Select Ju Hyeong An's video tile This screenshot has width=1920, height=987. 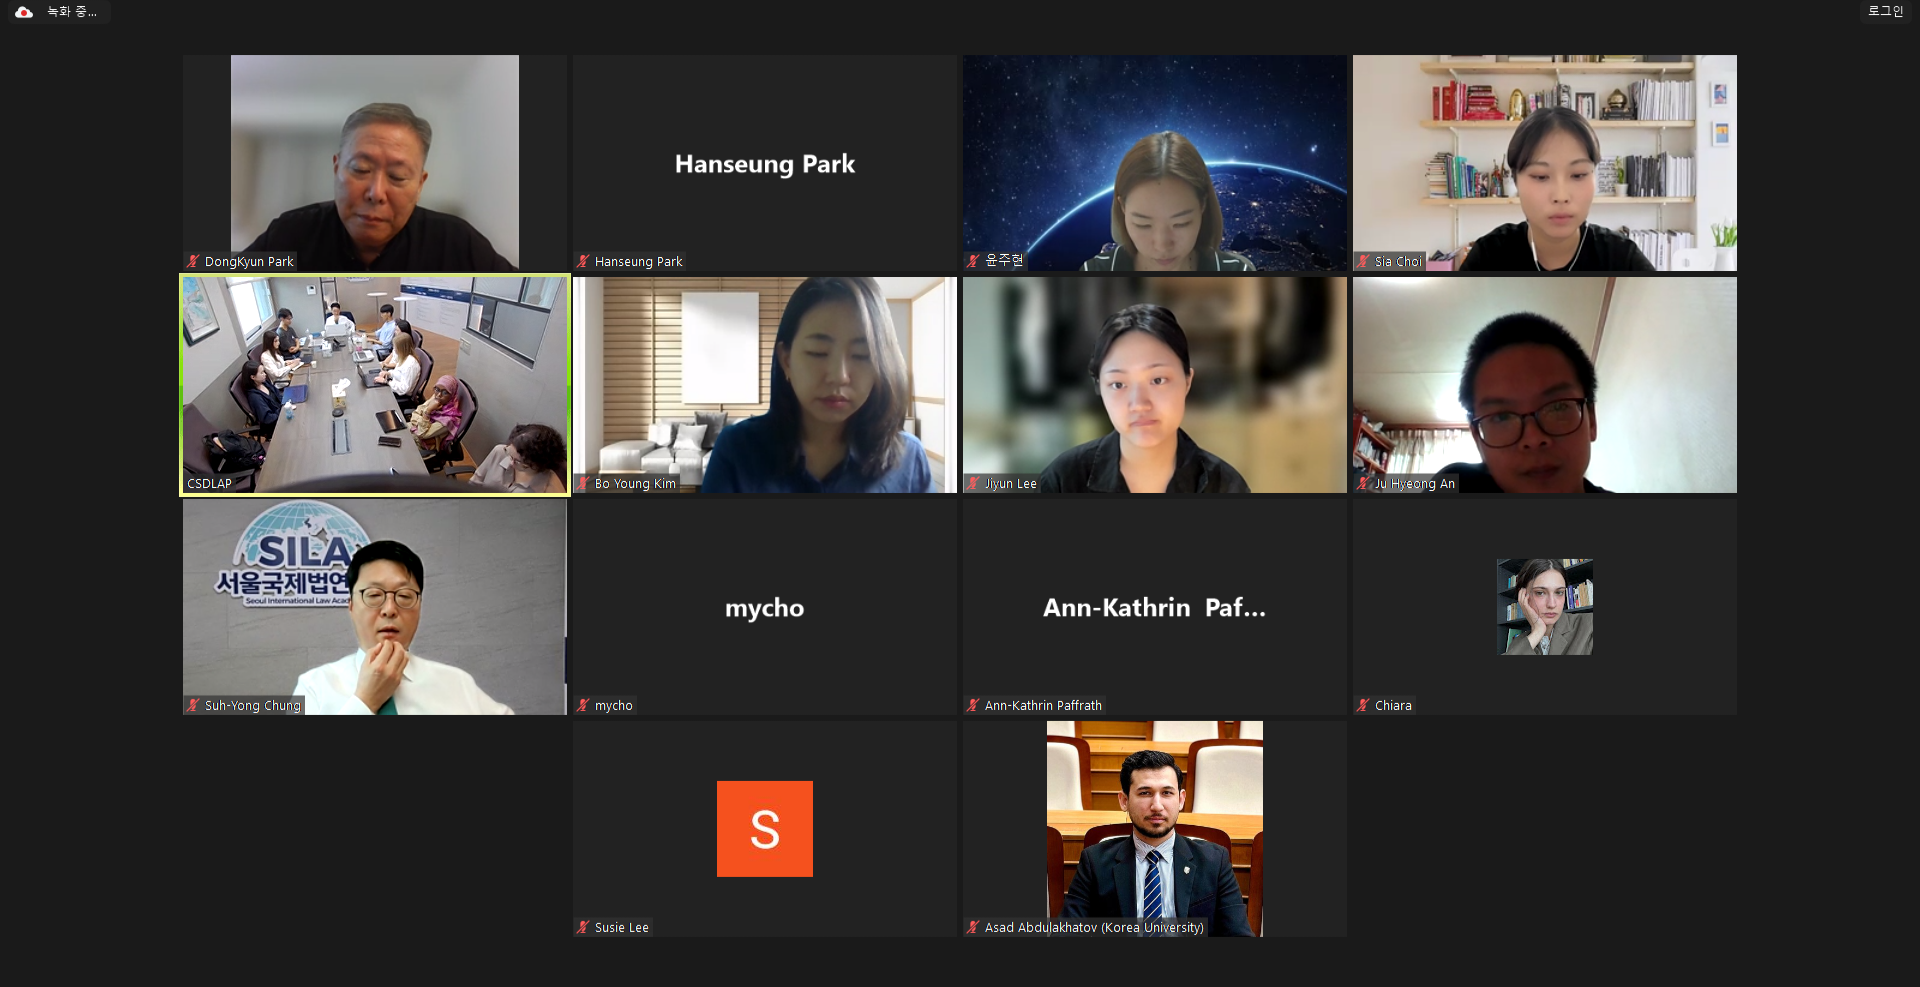[x=1545, y=385]
